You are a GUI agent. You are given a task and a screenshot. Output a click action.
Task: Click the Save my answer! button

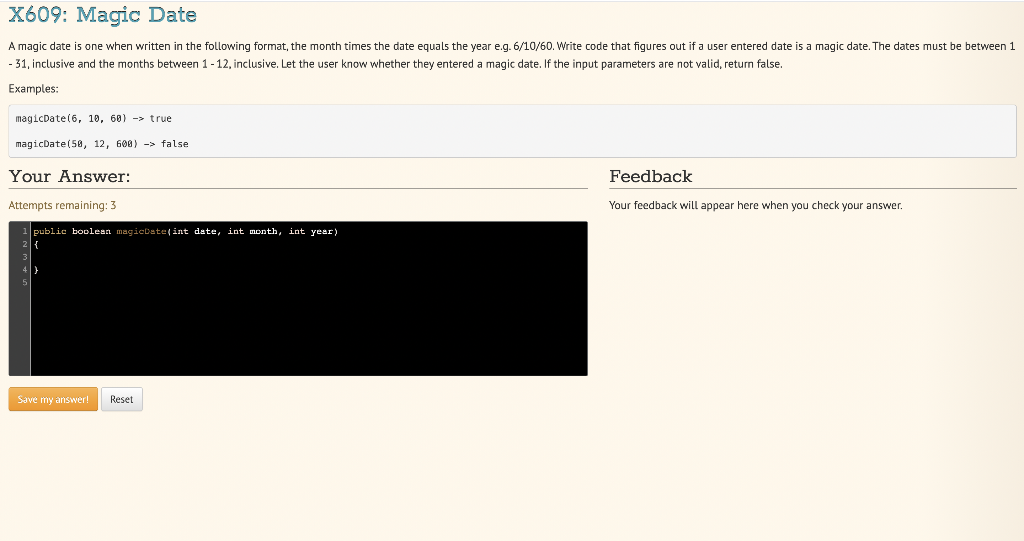click(x=53, y=399)
